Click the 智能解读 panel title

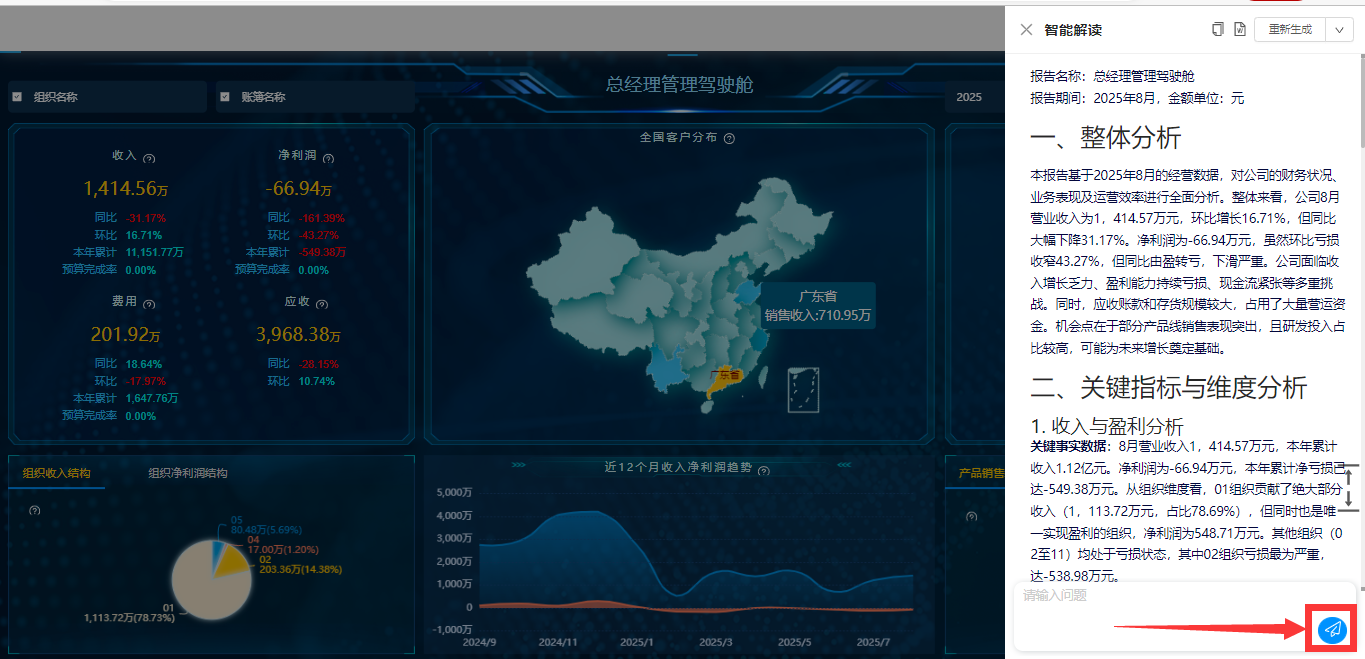click(x=1073, y=30)
